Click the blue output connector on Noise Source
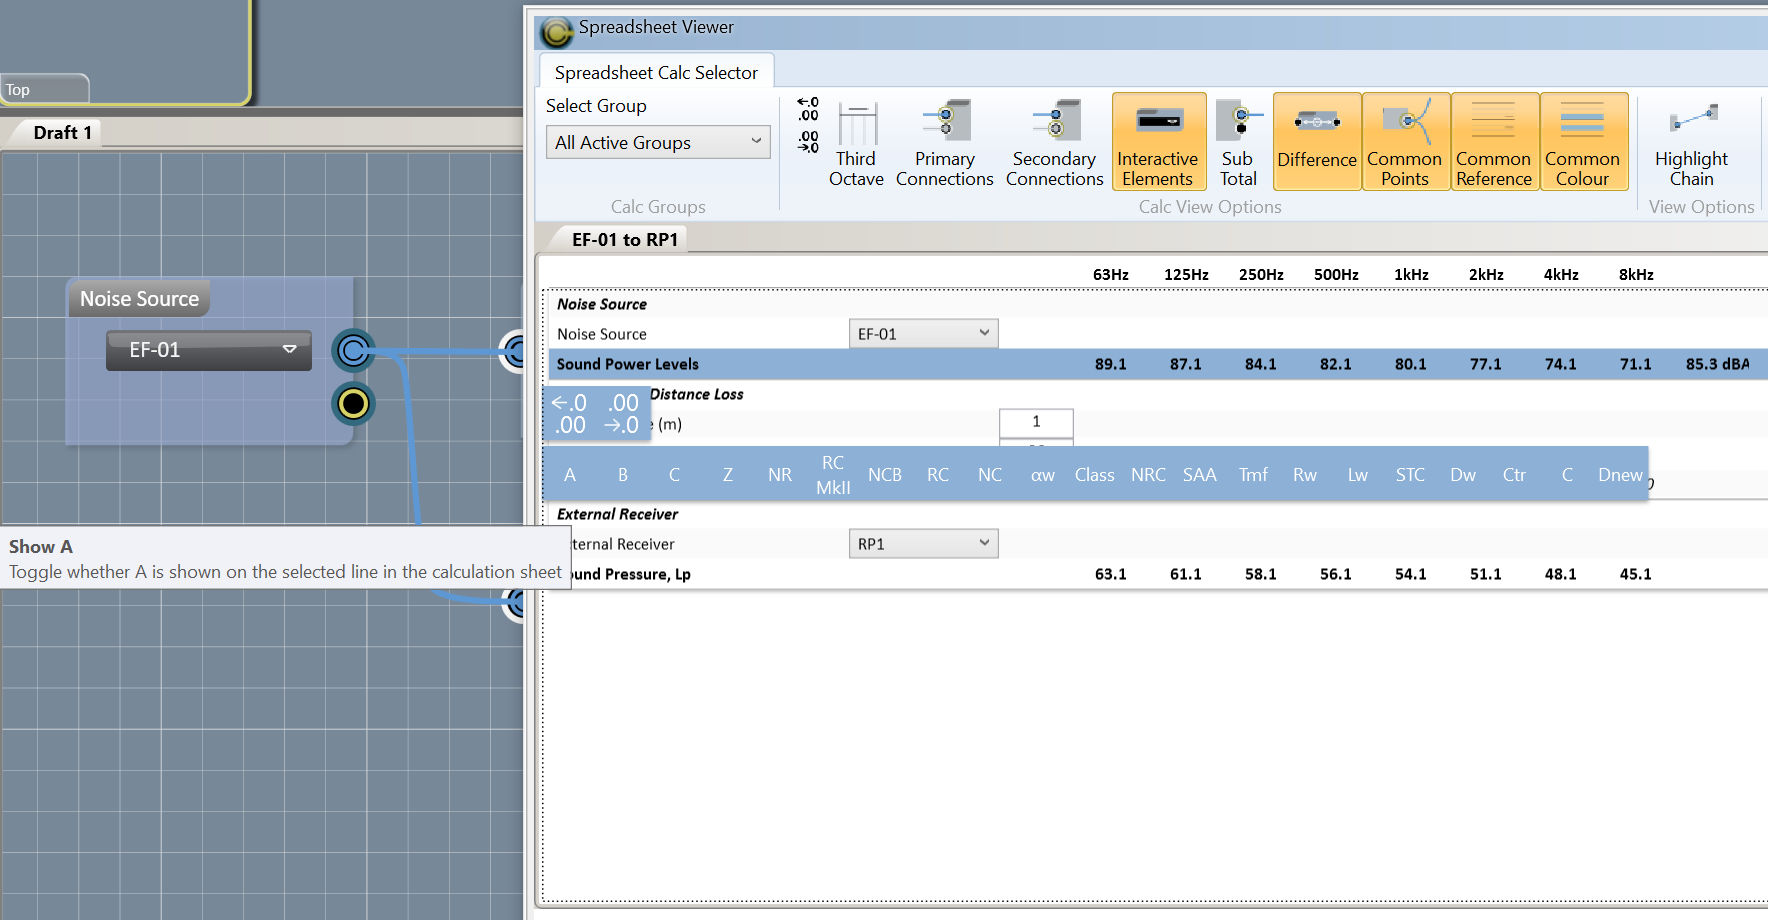 click(353, 351)
